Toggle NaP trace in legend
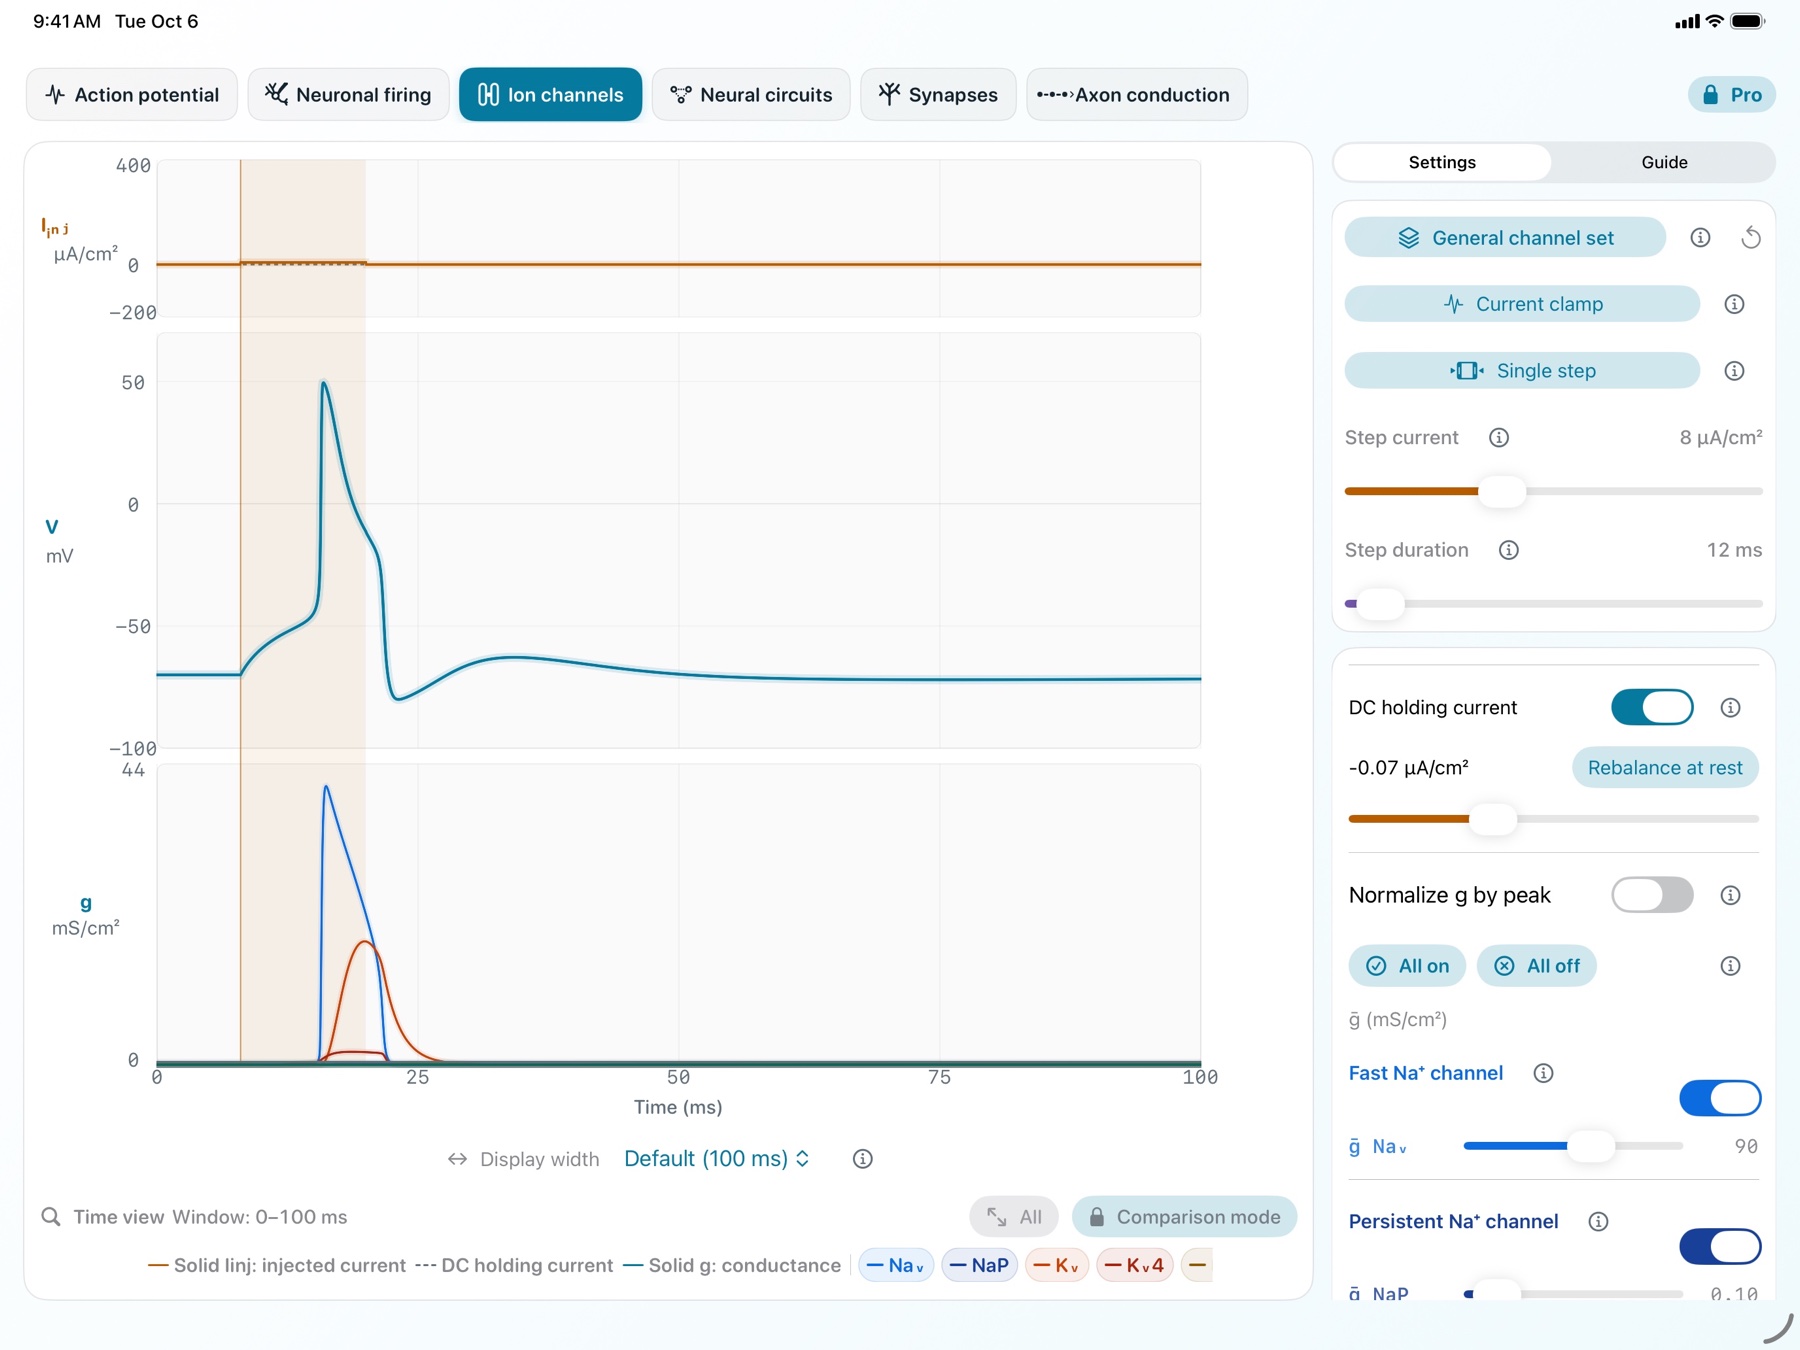Image resolution: width=1800 pixels, height=1350 pixels. click(979, 1265)
